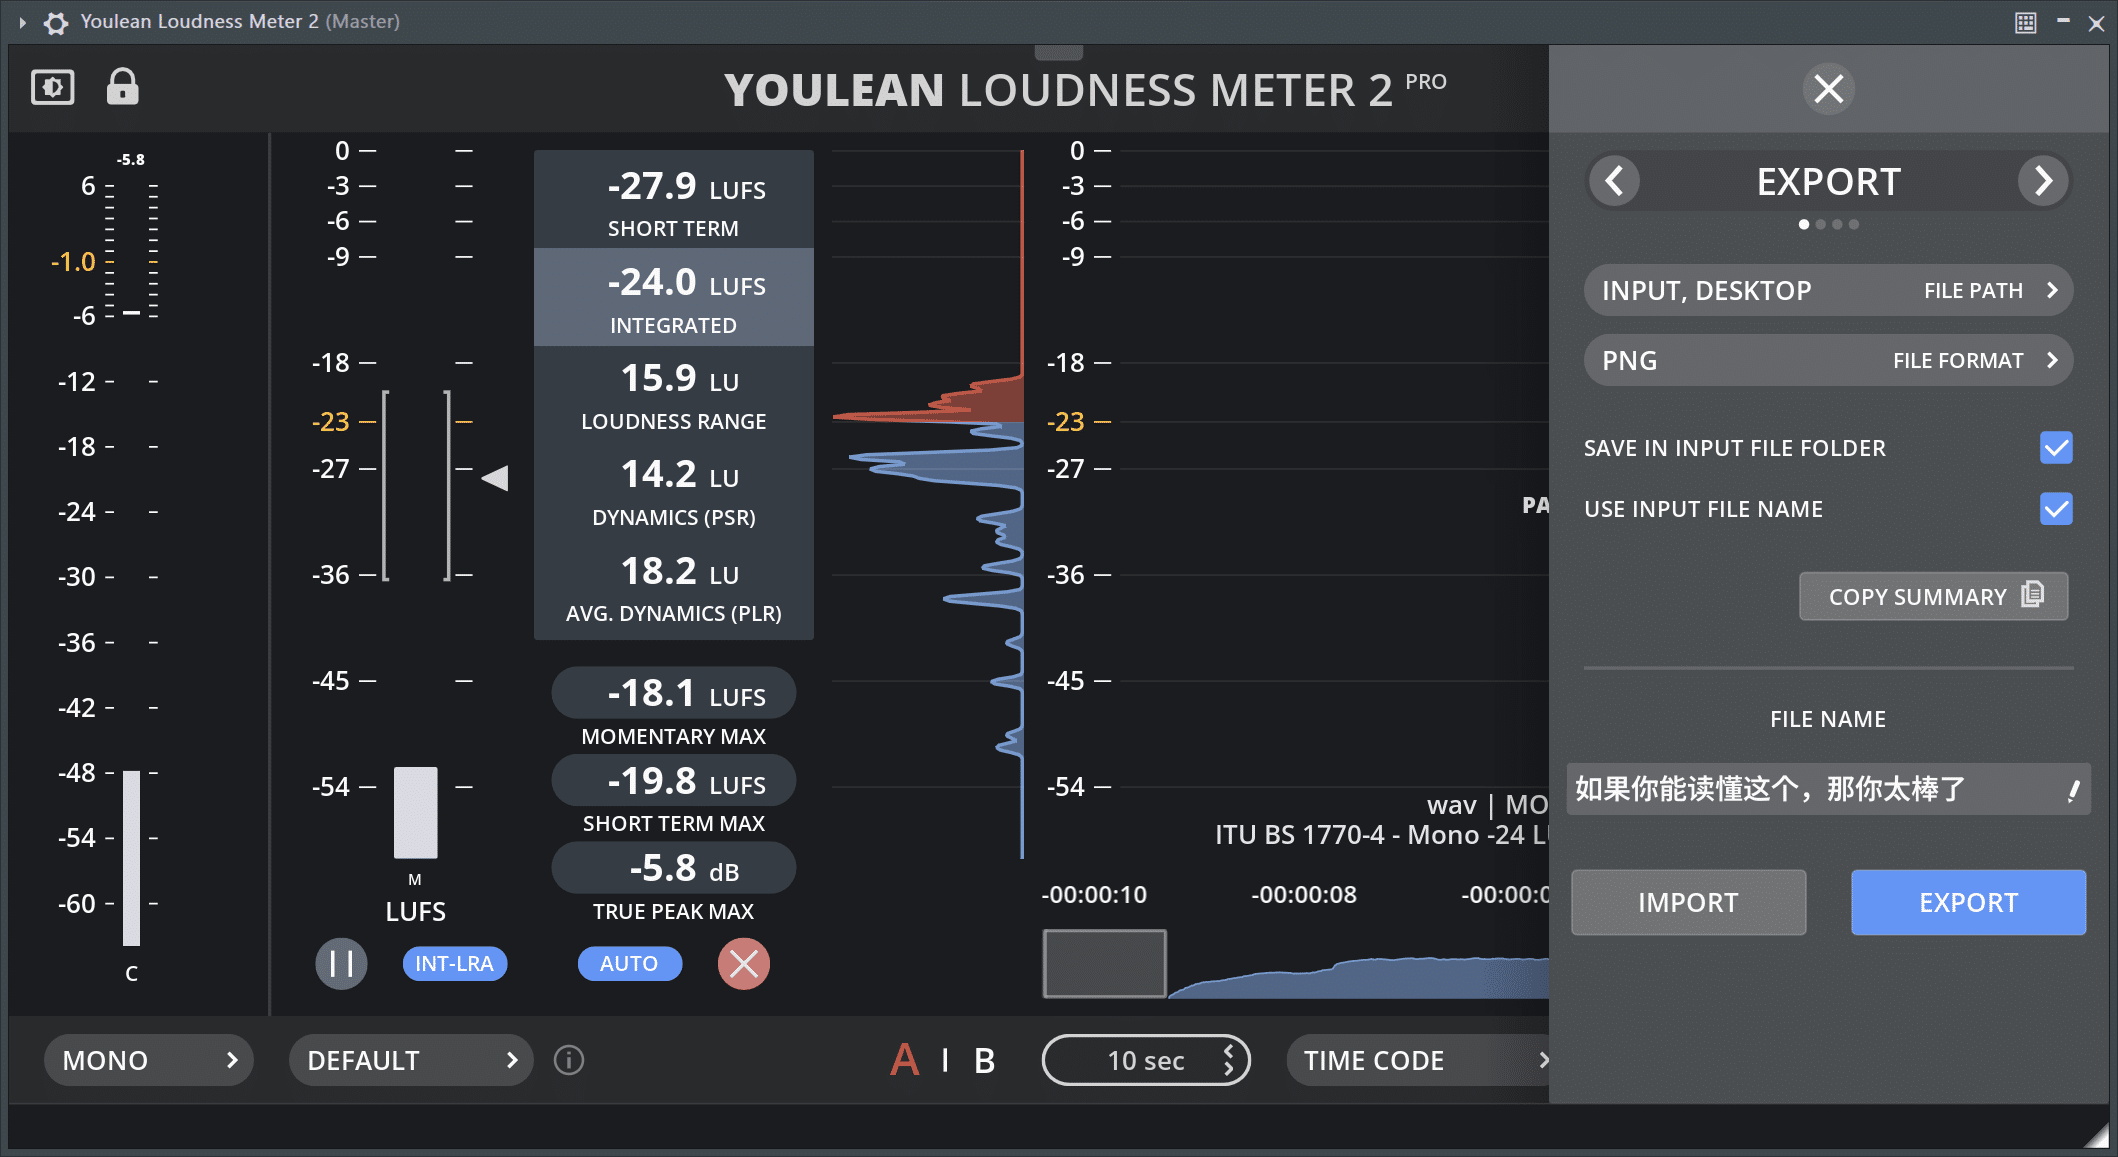Click the history overview grey thumbnail box
Viewport: 2118px width, 1157px height.
(x=1104, y=963)
